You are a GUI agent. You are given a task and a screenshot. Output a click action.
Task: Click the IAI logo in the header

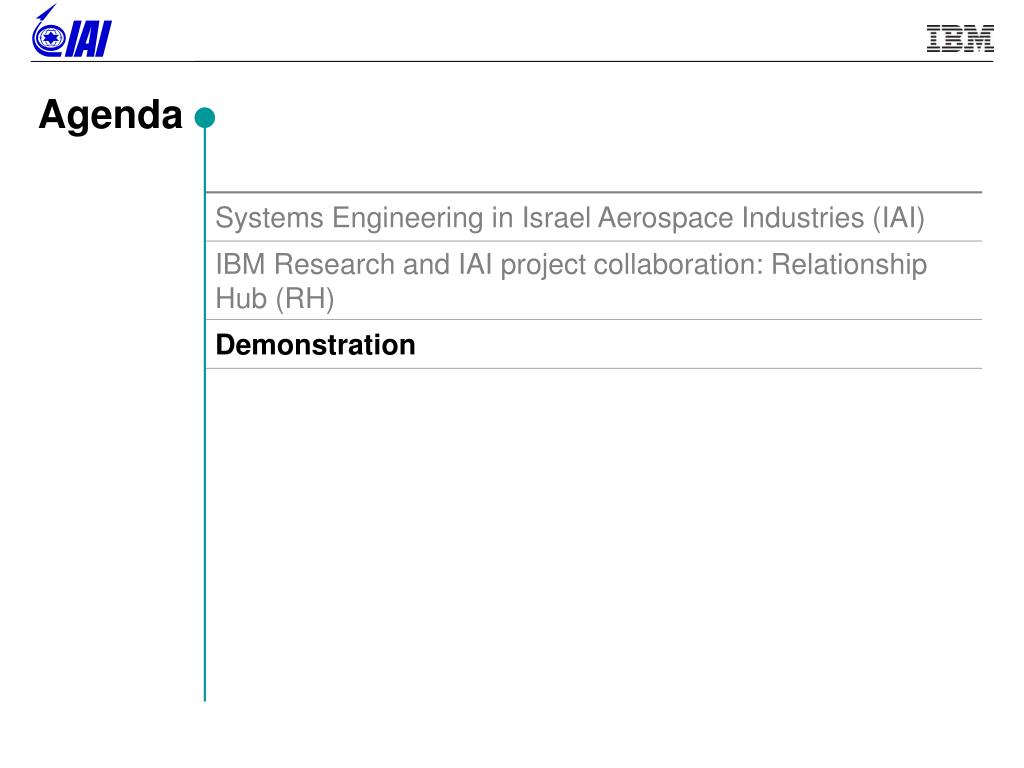click(72, 31)
